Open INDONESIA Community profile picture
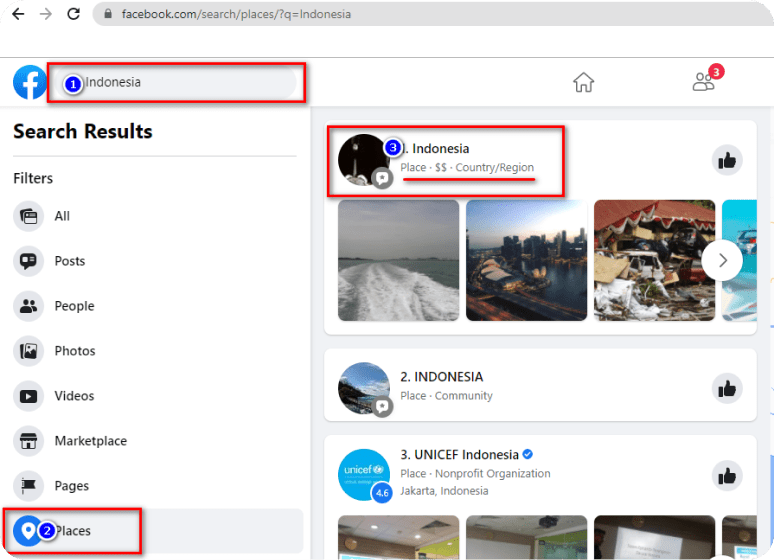Viewport: 774px width, 560px height. [363, 388]
